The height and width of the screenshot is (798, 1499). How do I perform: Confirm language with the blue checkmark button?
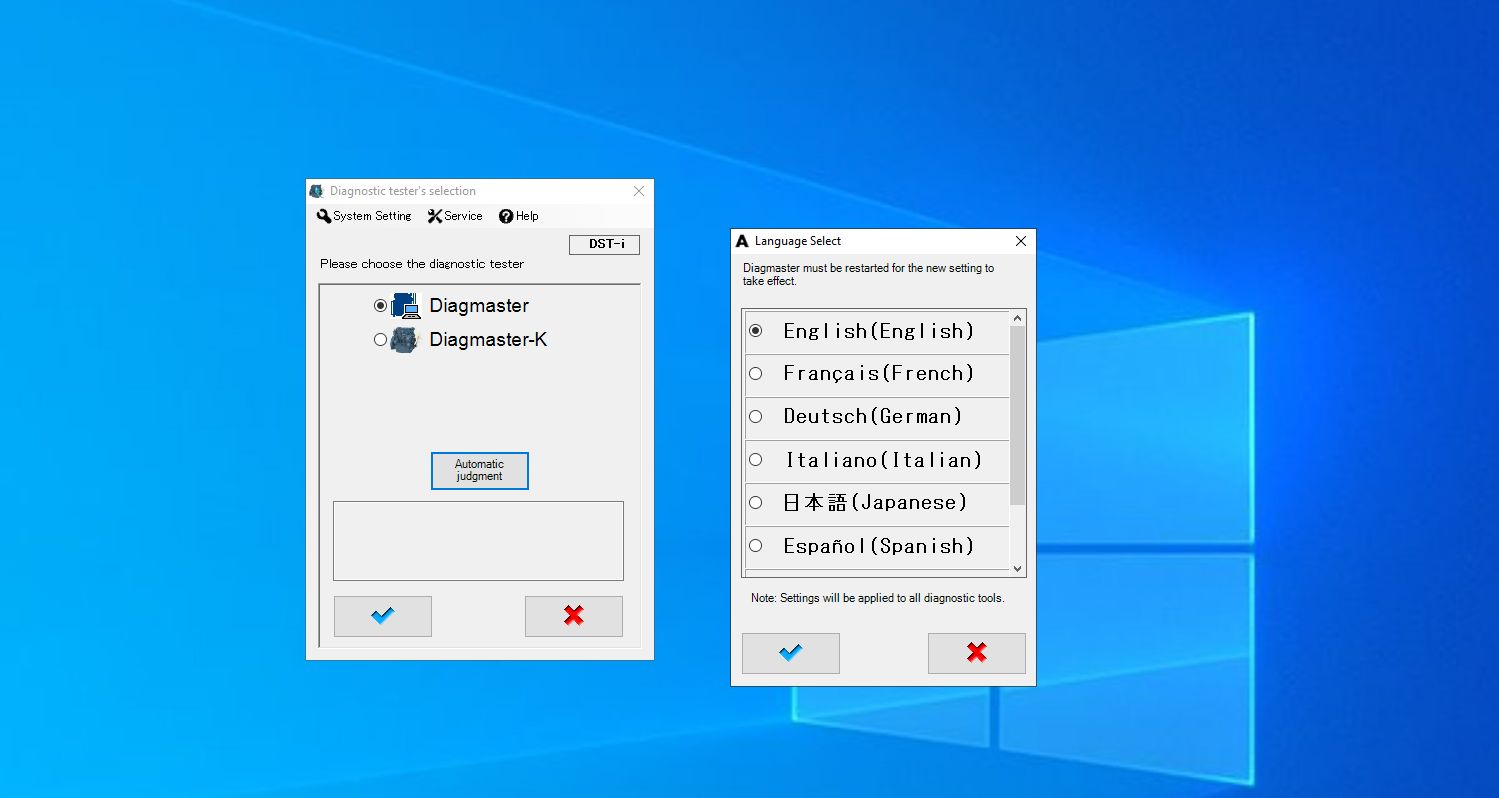(791, 653)
